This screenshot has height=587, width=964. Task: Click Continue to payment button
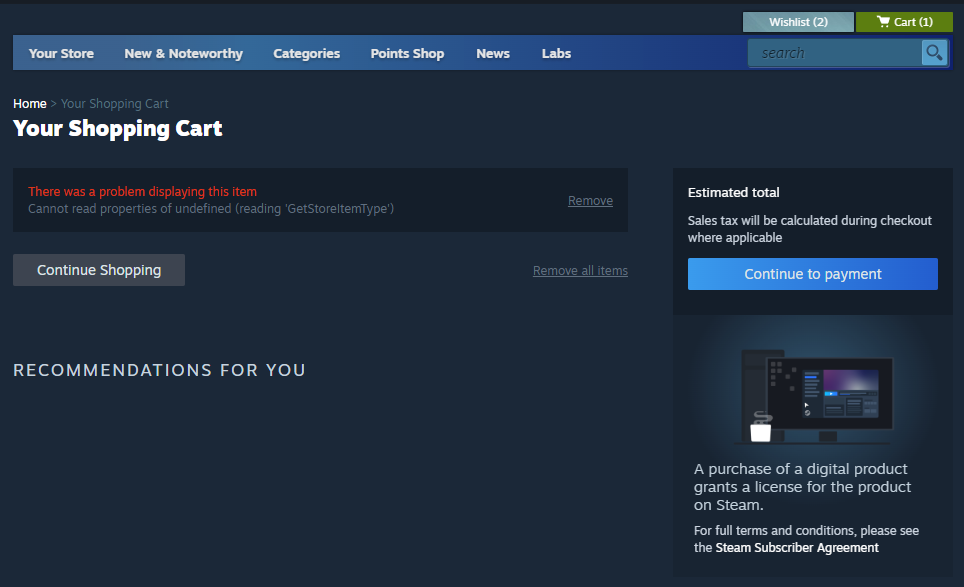click(x=813, y=274)
